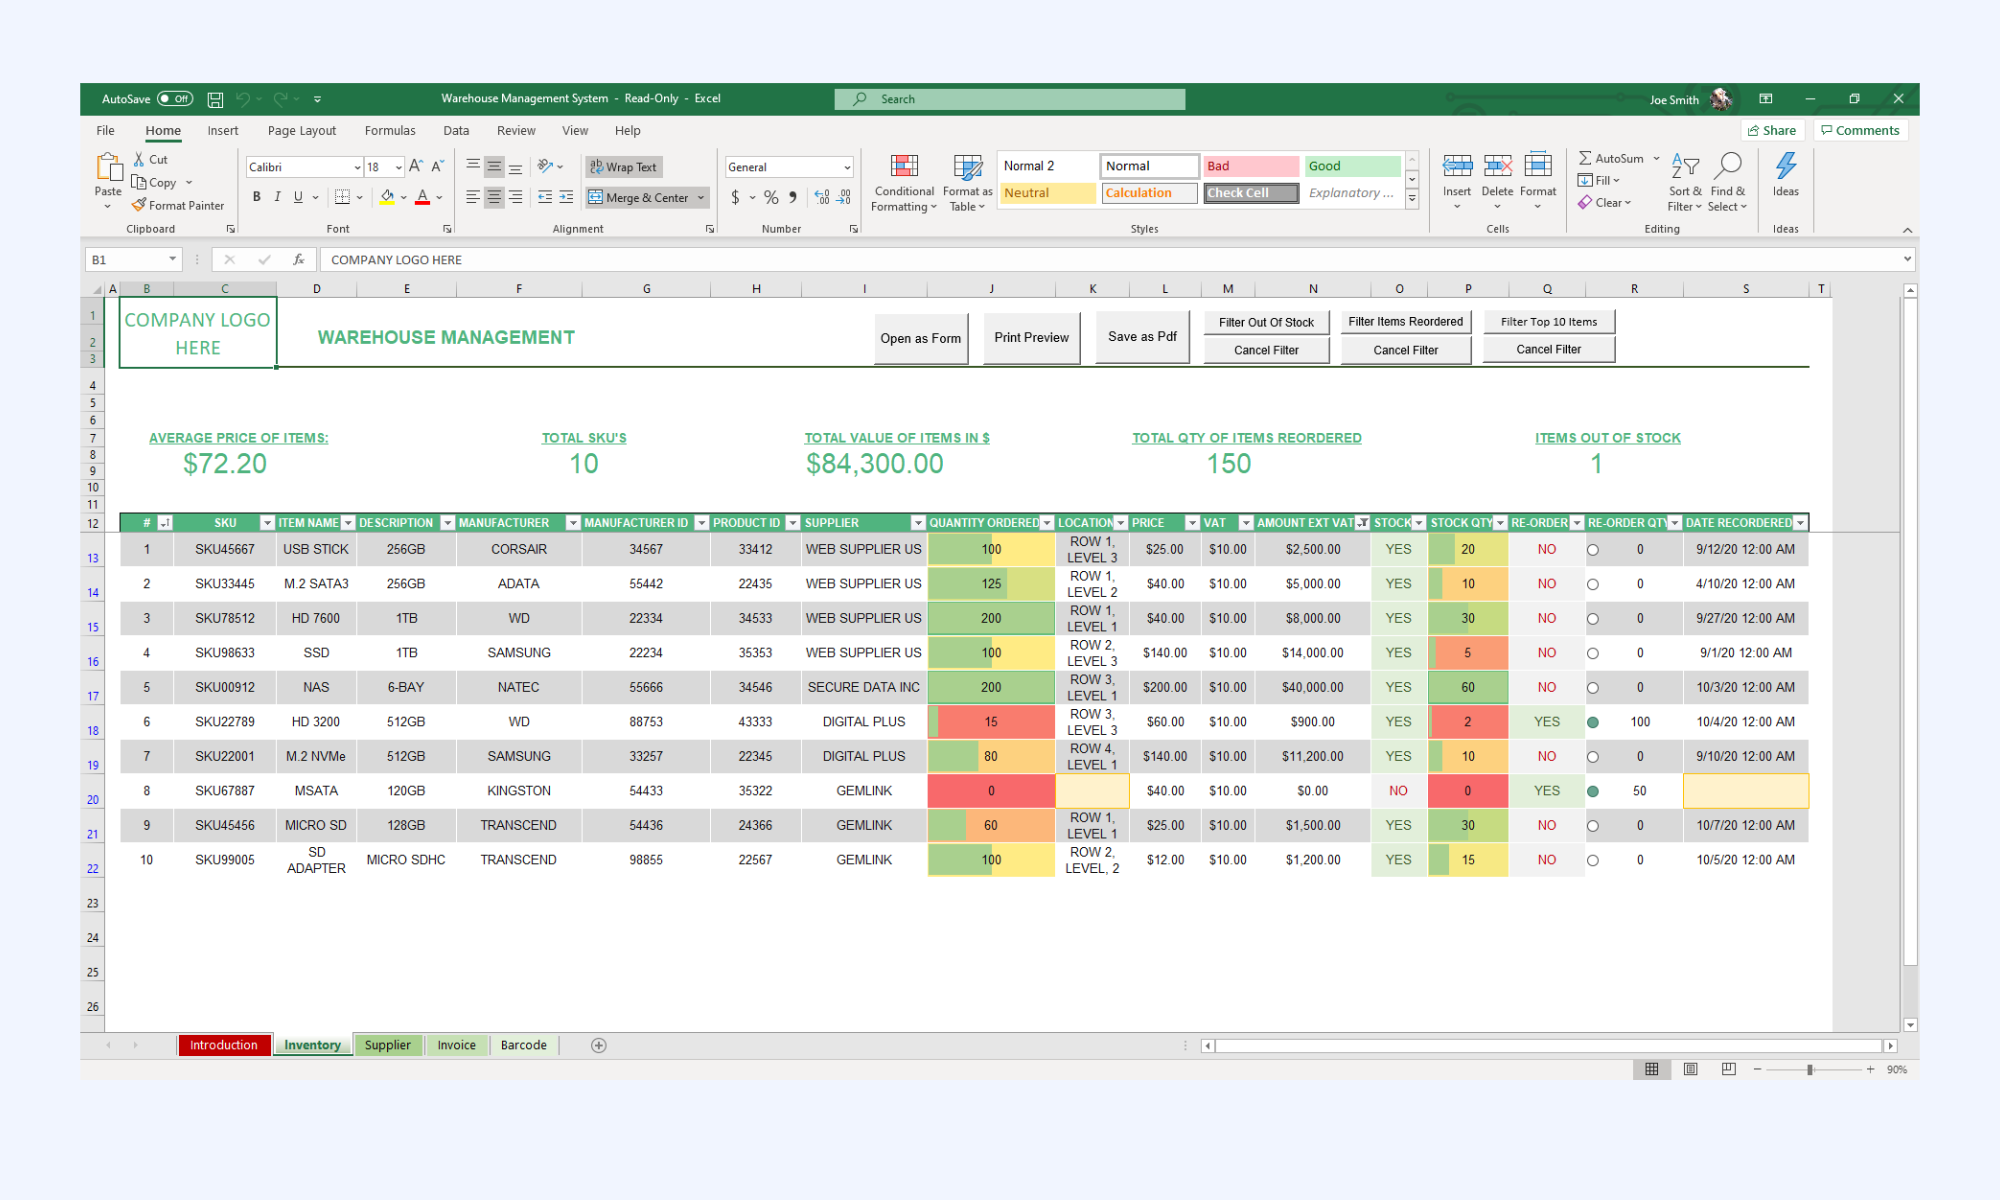The height and width of the screenshot is (1200, 2000).
Task: Apply the Good cell style swatch
Action: tap(1352, 166)
